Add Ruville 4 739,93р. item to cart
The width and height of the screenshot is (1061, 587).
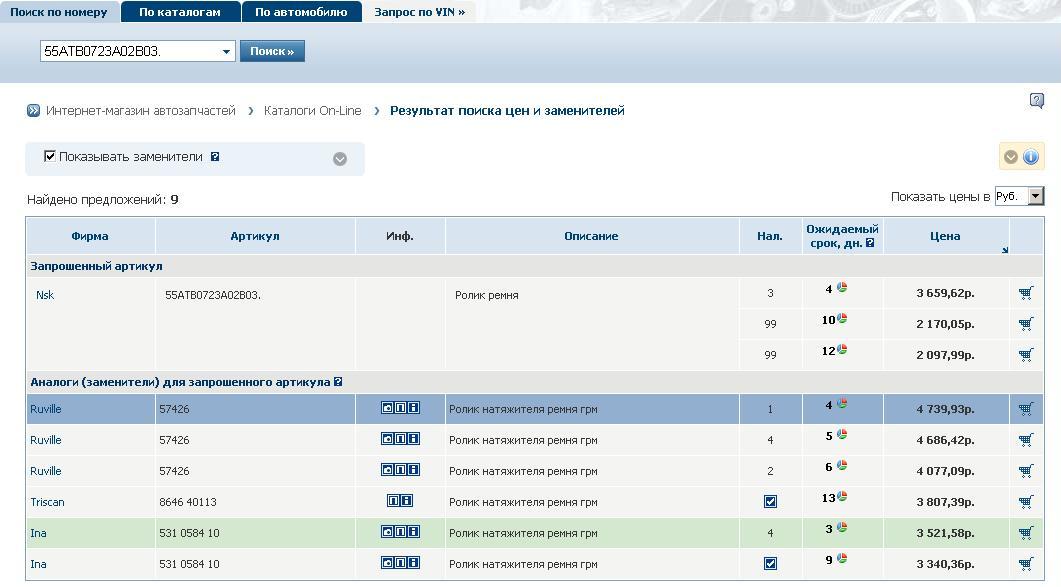1026,409
